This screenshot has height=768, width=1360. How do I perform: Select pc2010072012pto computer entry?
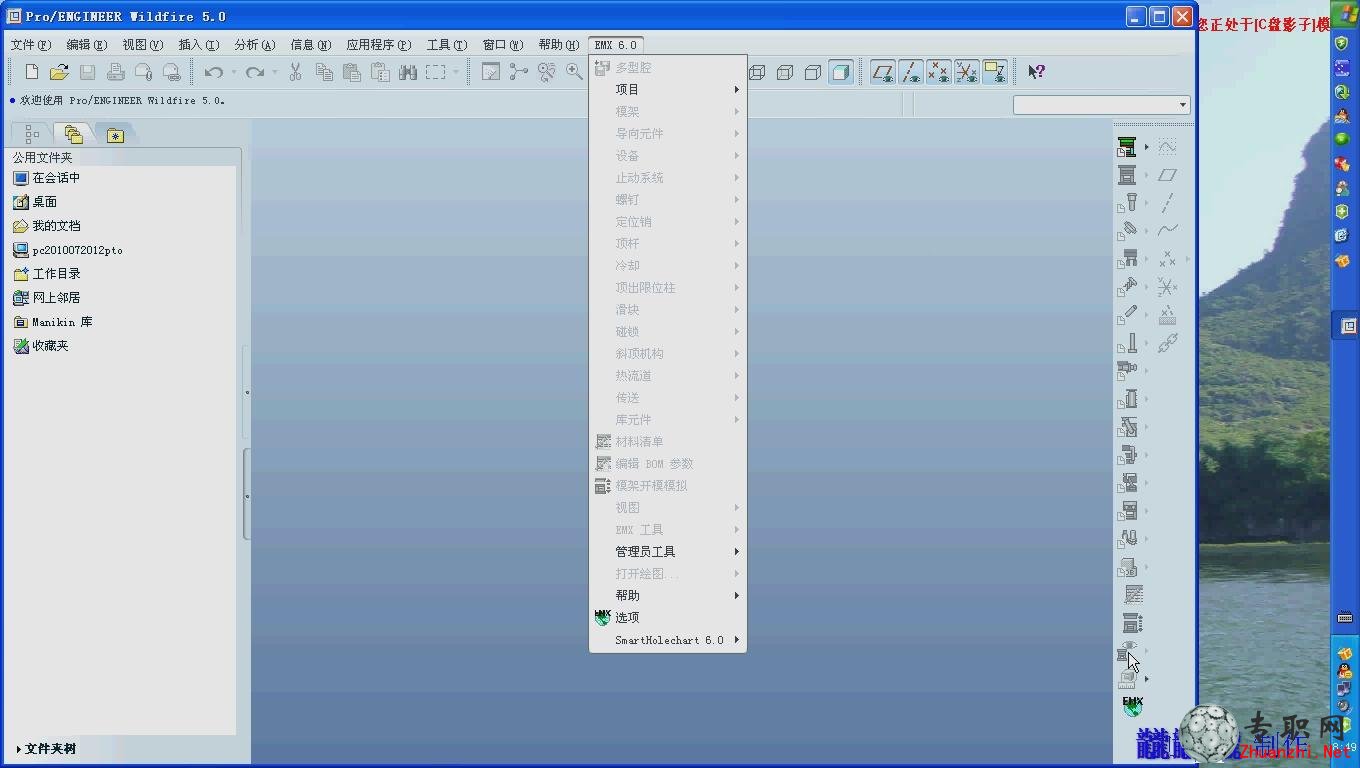coord(67,250)
